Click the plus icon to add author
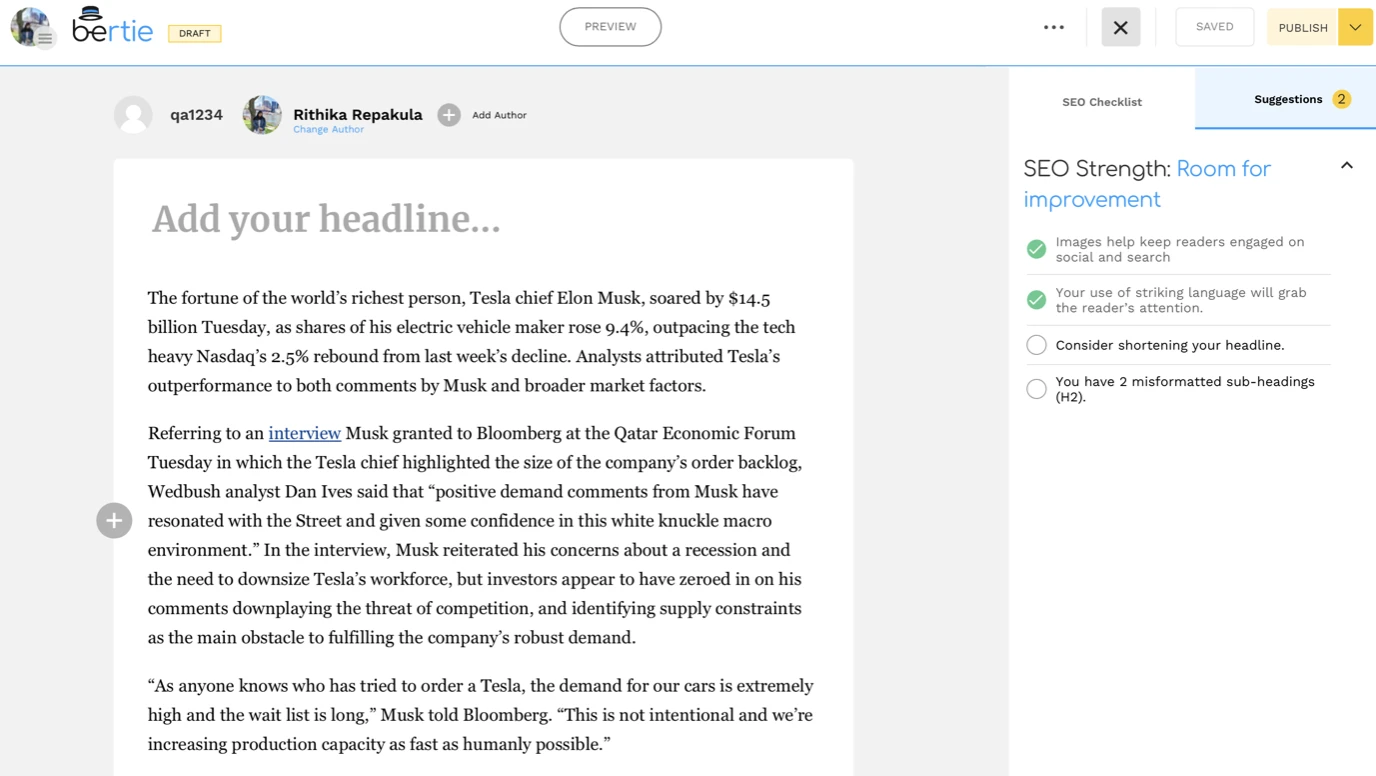This screenshot has height=776, width=1376. [x=449, y=115]
